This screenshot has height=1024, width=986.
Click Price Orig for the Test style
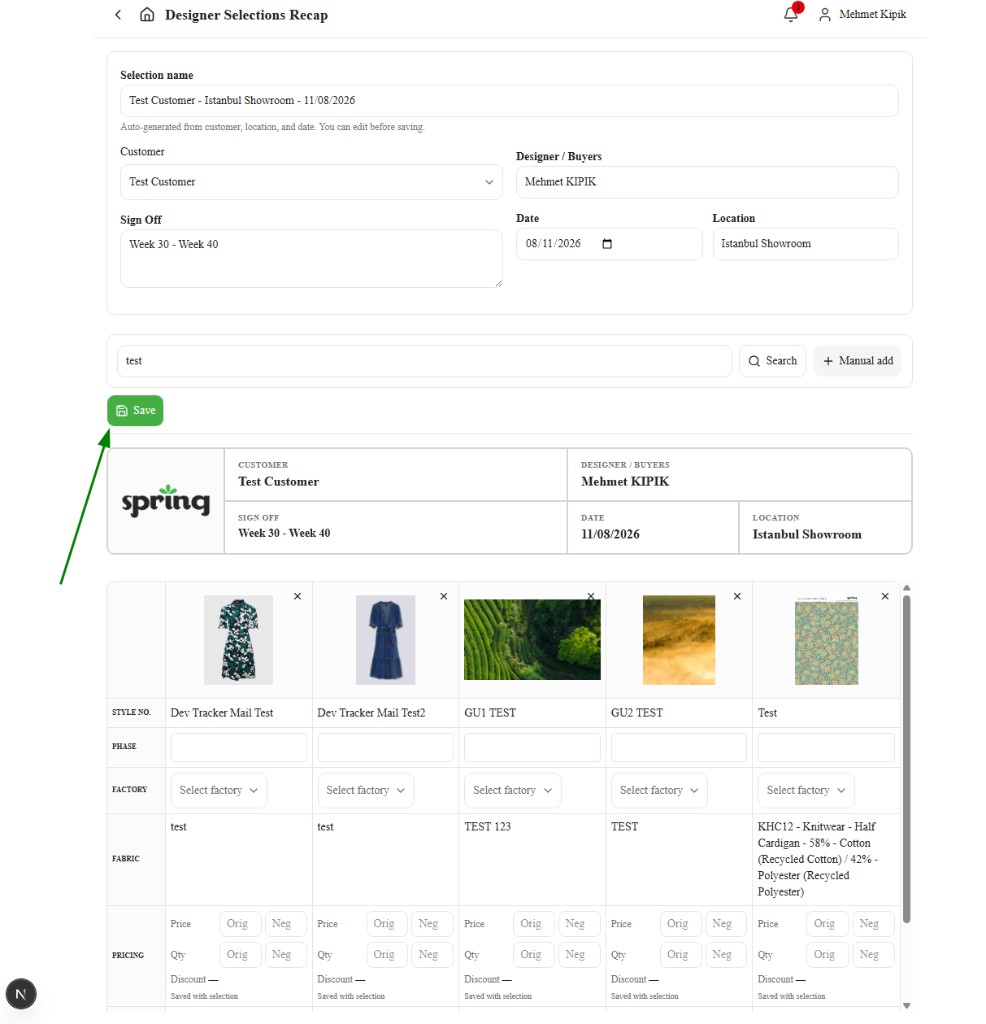(827, 923)
